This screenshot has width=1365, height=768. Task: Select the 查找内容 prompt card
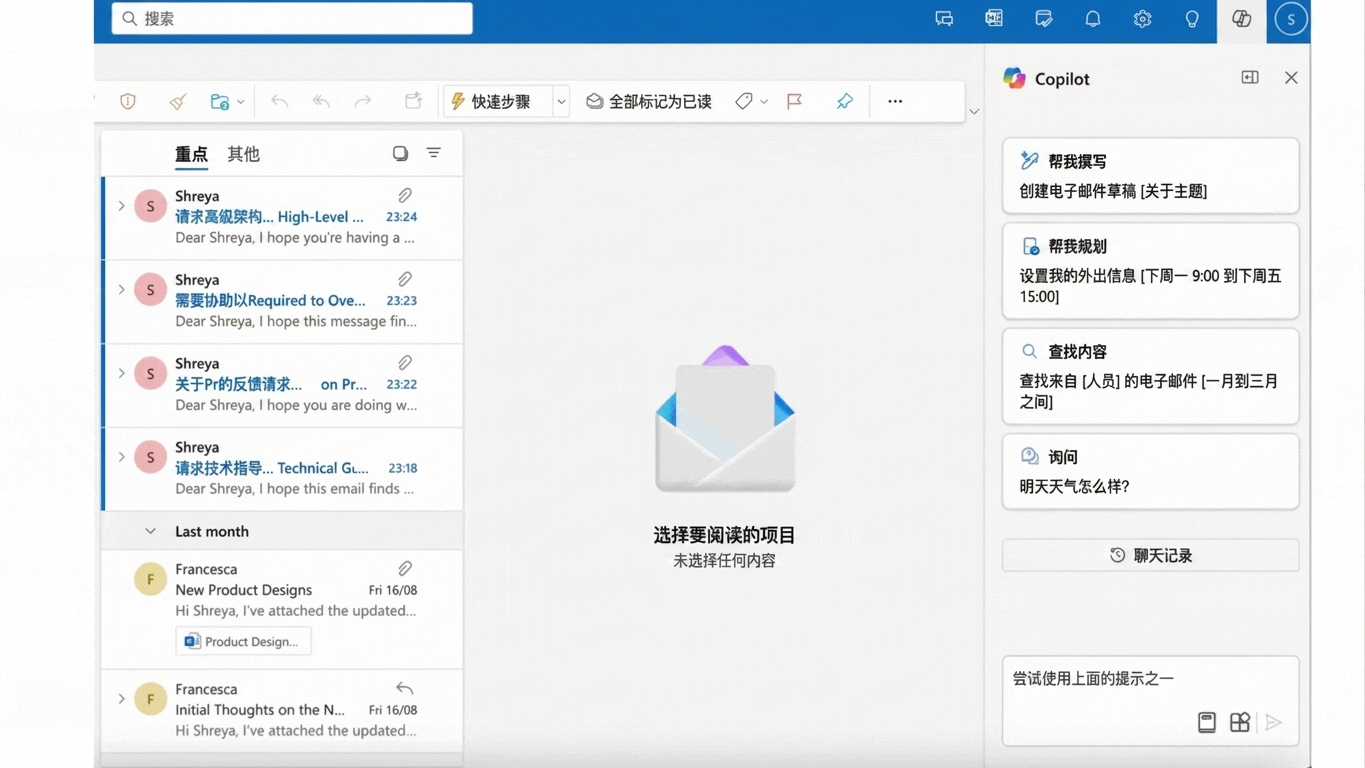point(1150,376)
